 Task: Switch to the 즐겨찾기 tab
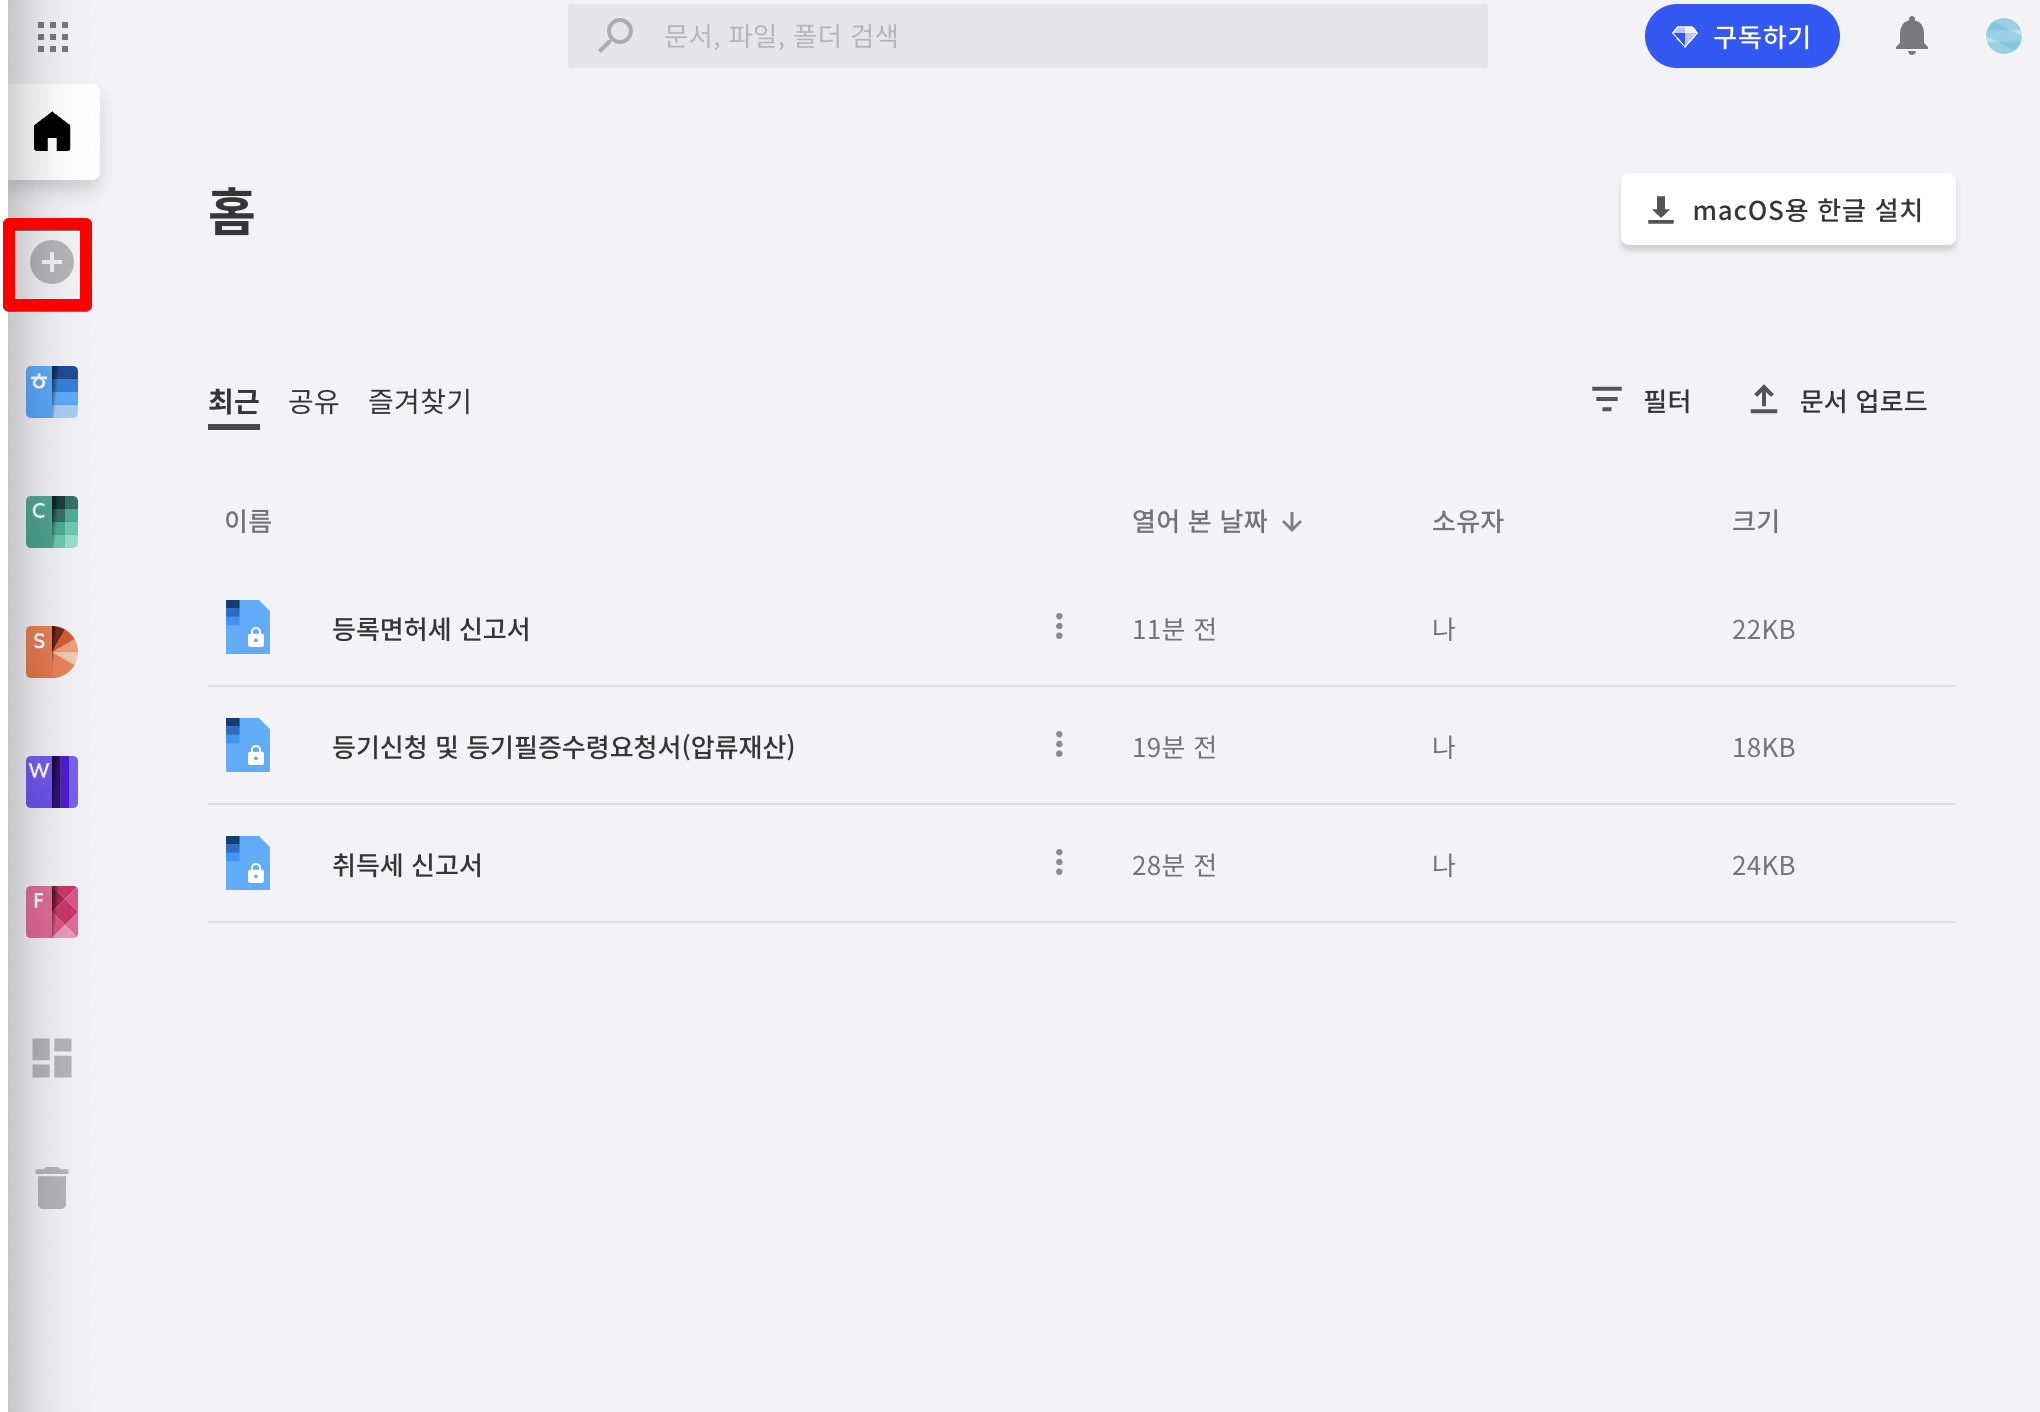point(419,402)
